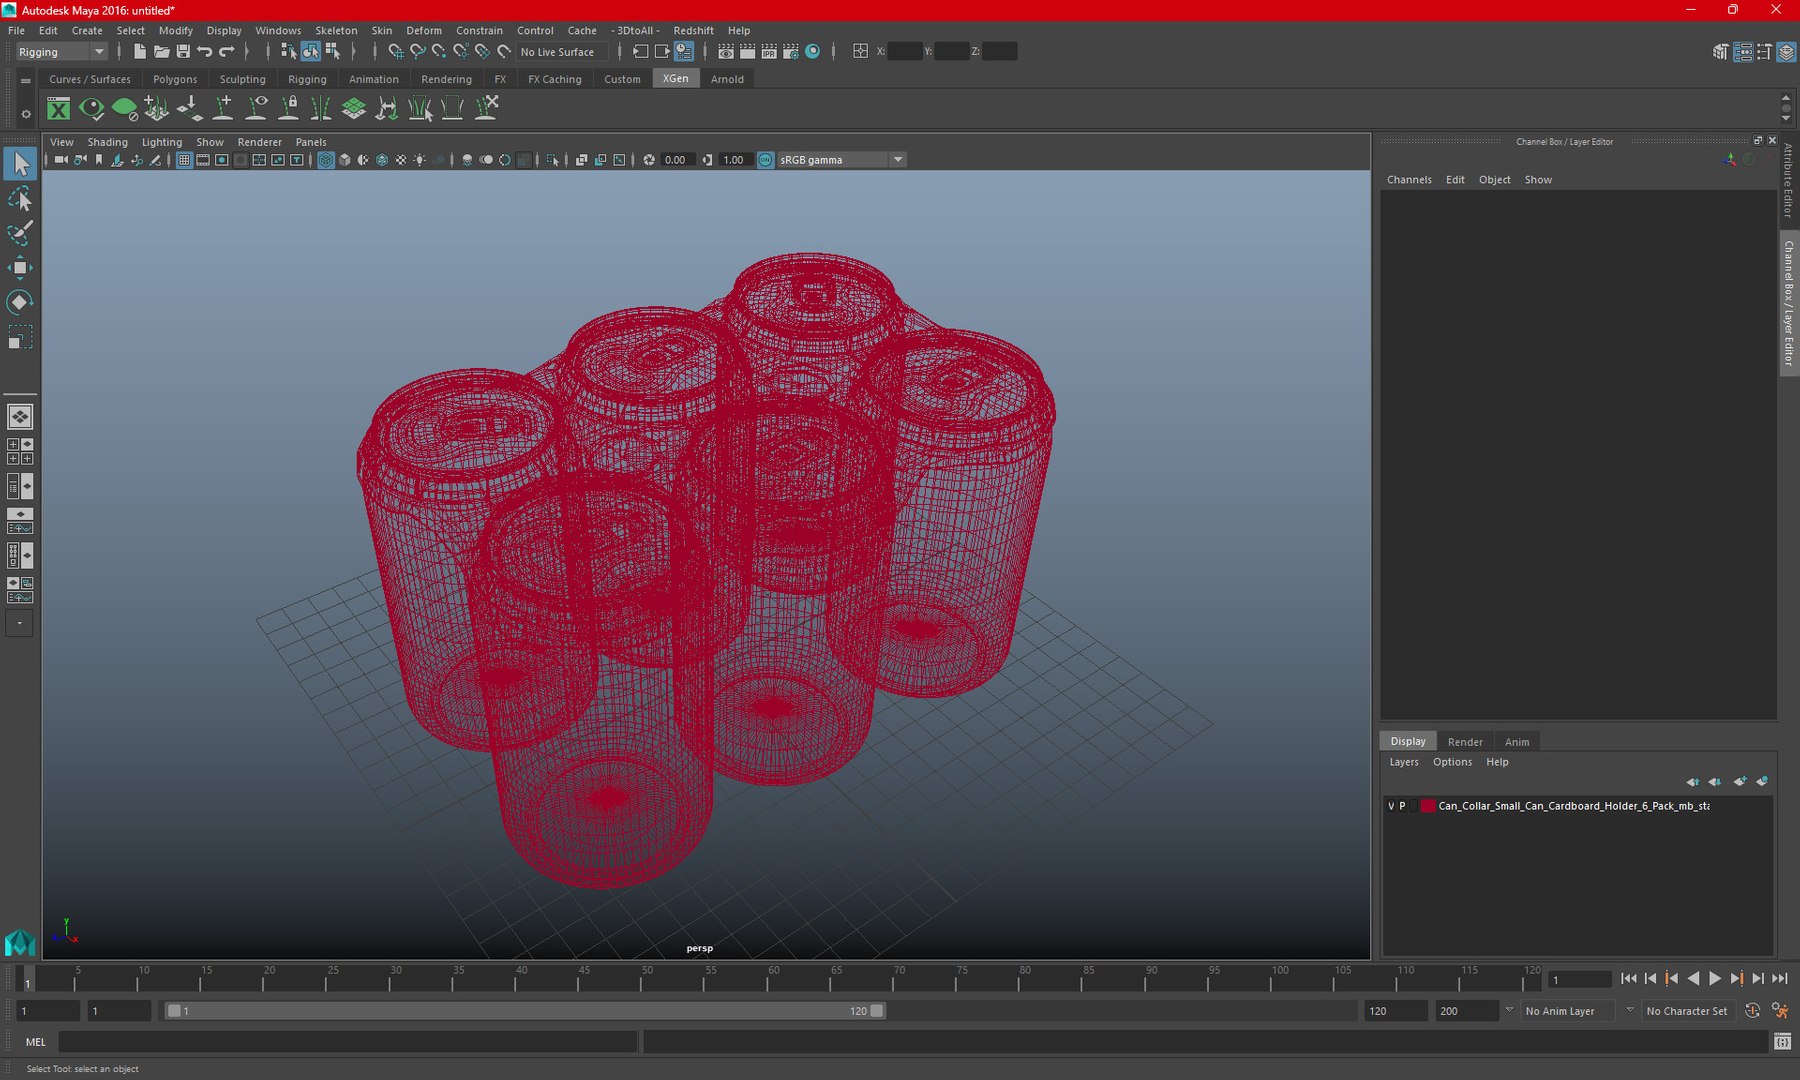Viewport: 1800px width, 1080px height.
Task: Click the Maya logo icon at bottom-left
Action: click(20, 942)
